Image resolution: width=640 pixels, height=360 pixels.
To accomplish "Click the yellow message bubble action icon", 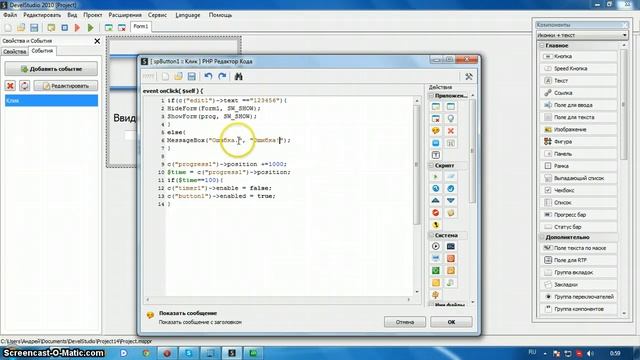I will [x=436, y=131].
